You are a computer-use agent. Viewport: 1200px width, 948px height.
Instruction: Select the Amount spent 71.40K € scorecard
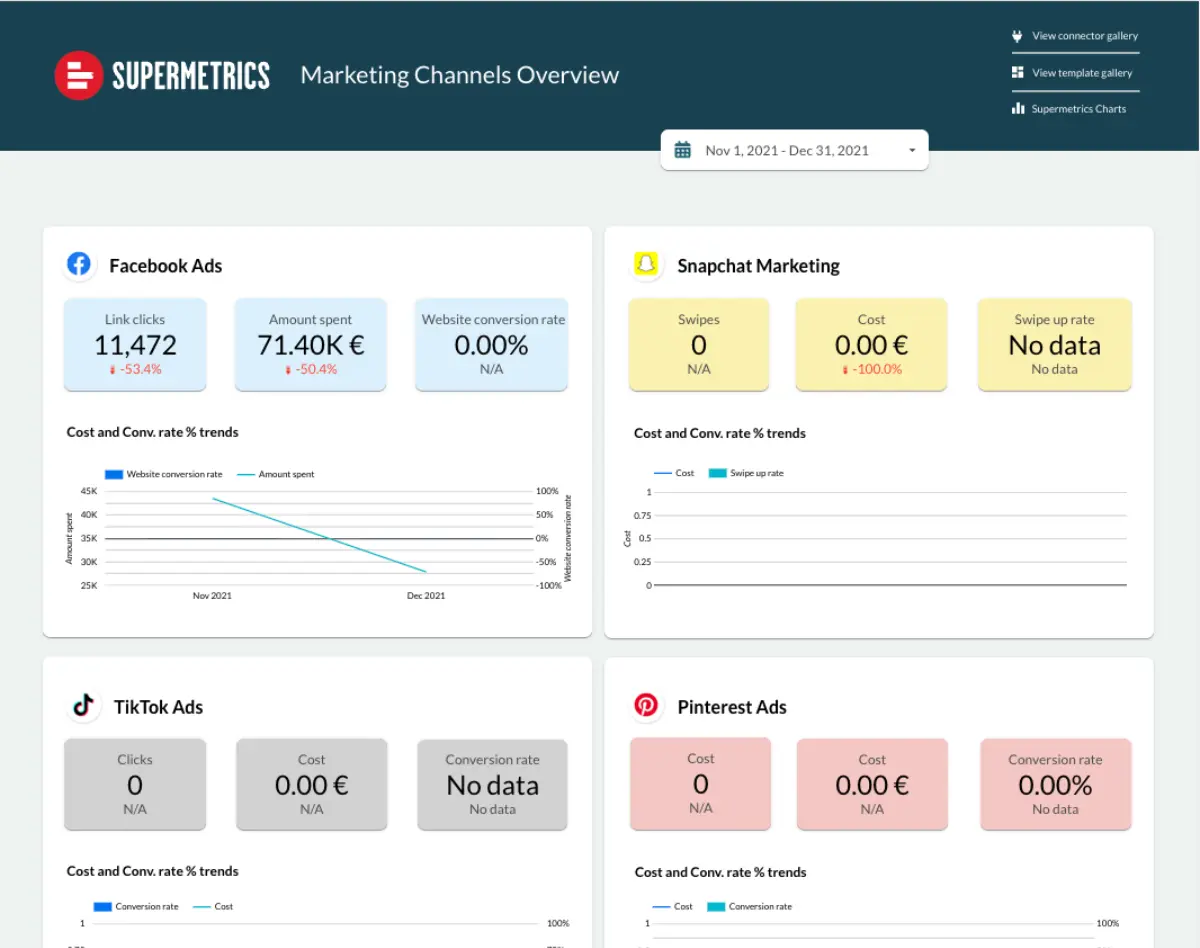point(310,344)
